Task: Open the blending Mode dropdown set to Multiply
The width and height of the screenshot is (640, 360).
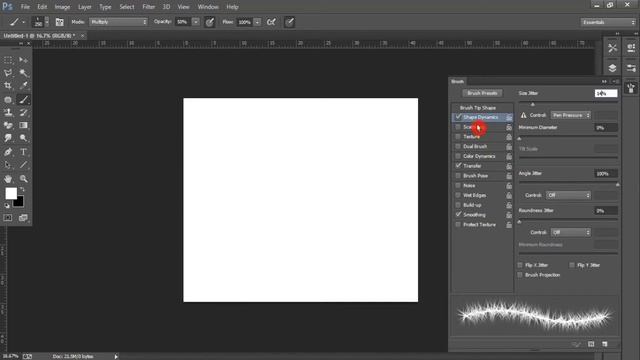Action: click(118, 22)
